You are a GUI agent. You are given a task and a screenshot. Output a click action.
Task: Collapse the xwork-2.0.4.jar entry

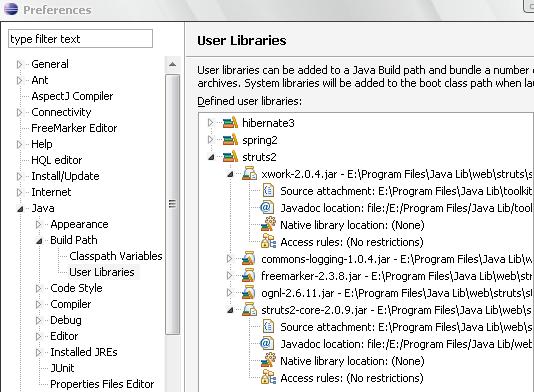coord(231,174)
